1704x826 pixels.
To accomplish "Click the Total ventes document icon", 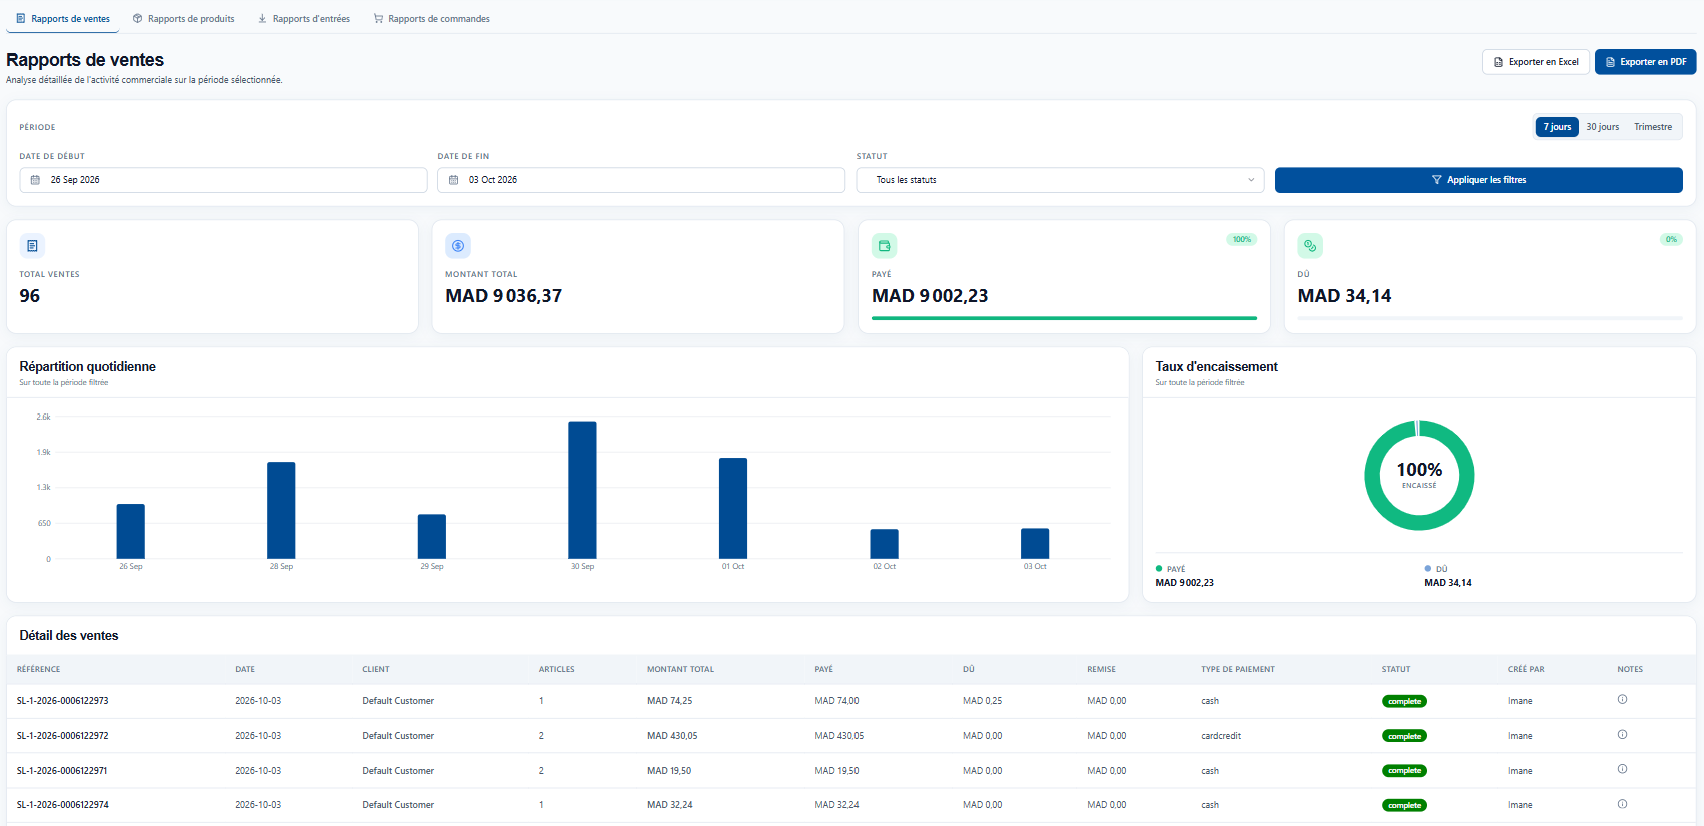I will click(x=32, y=246).
